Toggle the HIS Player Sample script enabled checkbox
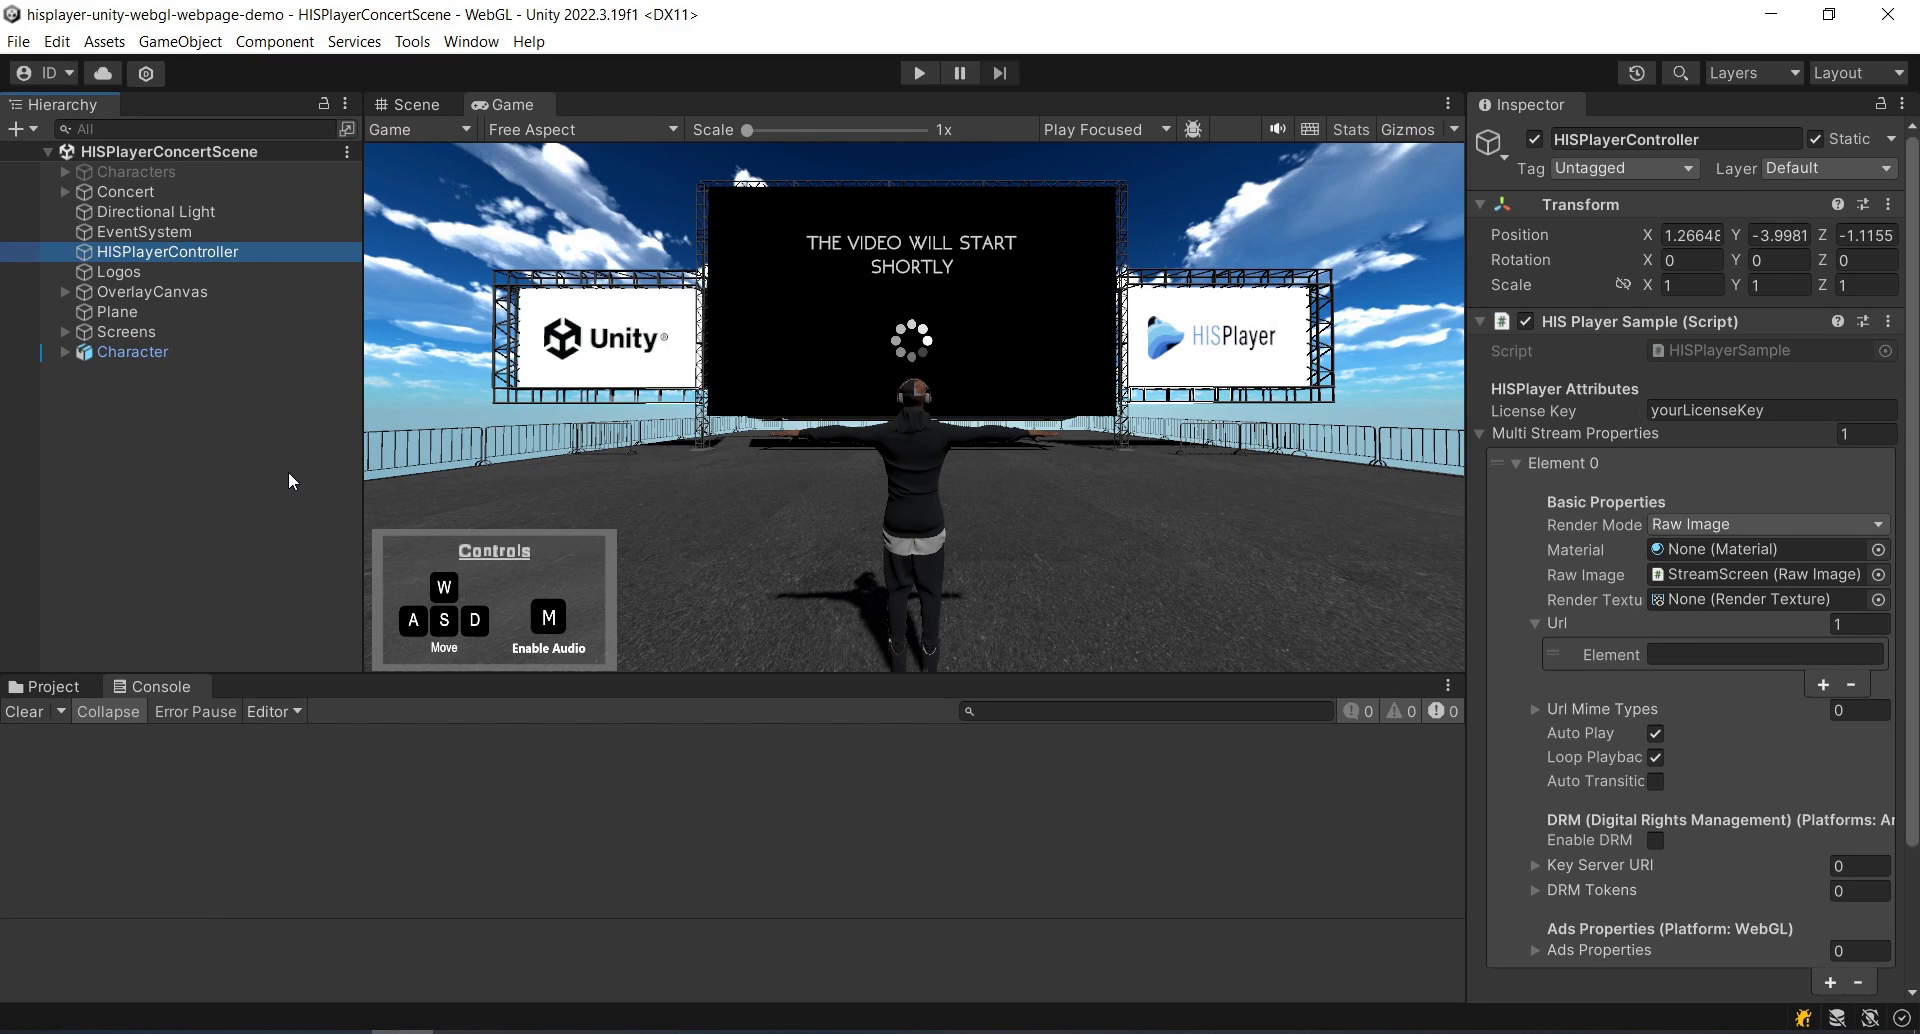The image size is (1920, 1034). tap(1525, 321)
